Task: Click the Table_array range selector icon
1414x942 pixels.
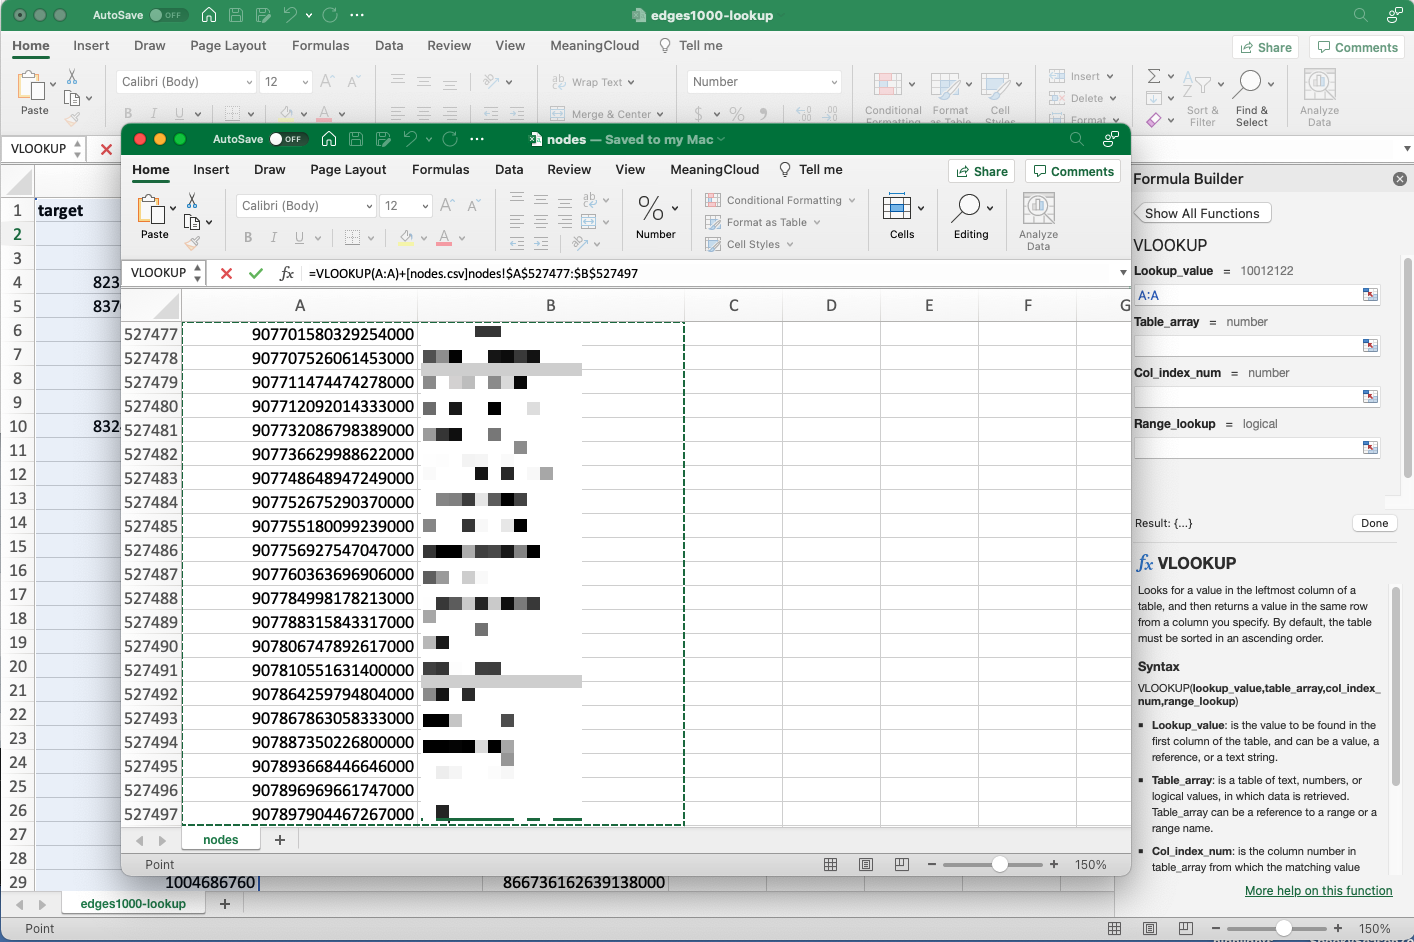Action: tap(1370, 346)
